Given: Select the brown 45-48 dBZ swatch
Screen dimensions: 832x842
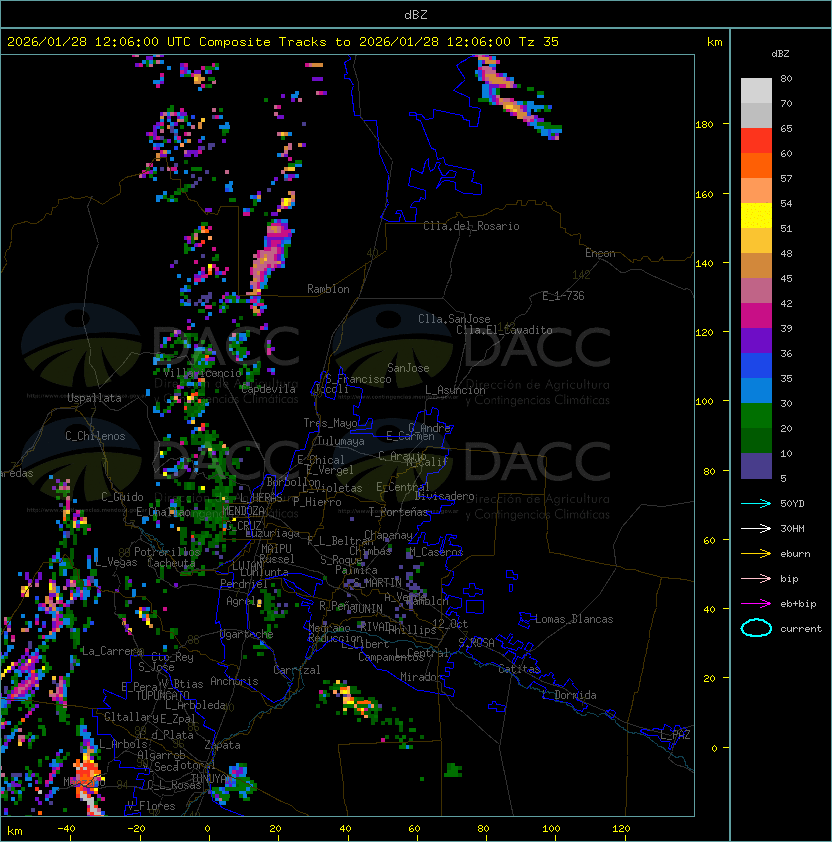Looking at the screenshot, I should 756,265.
